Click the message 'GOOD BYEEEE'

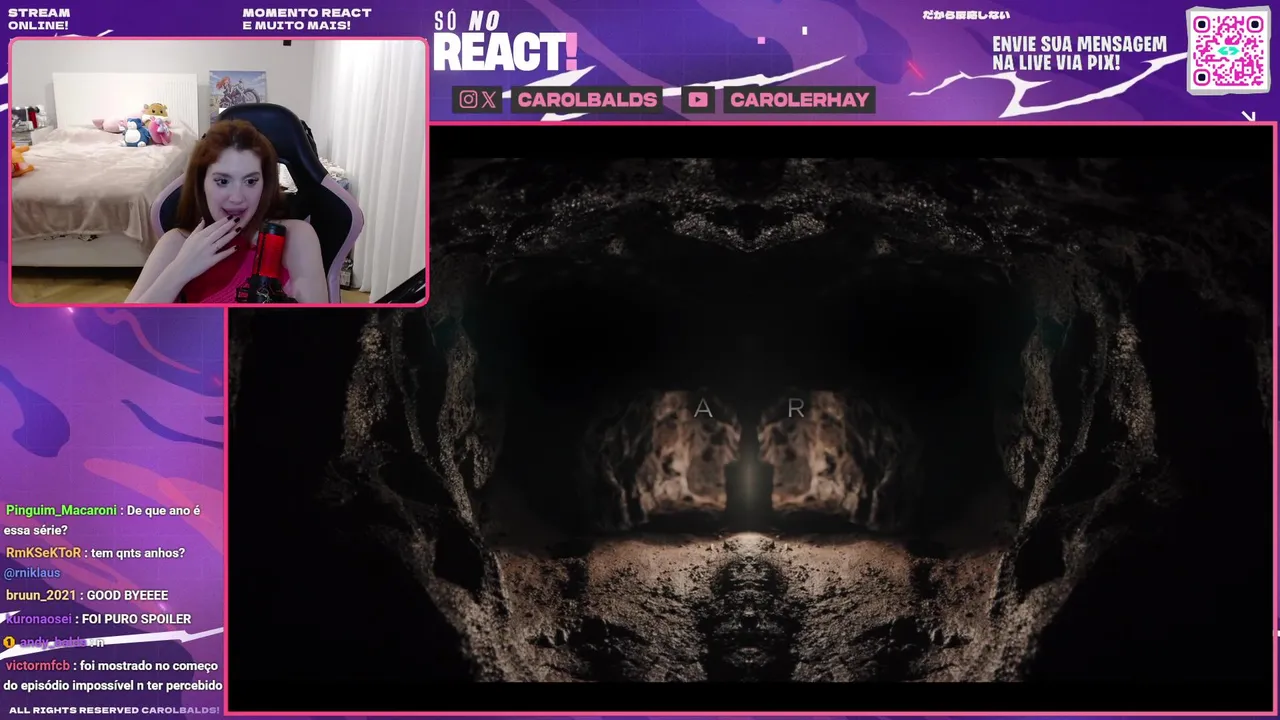[x=127, y=596]
